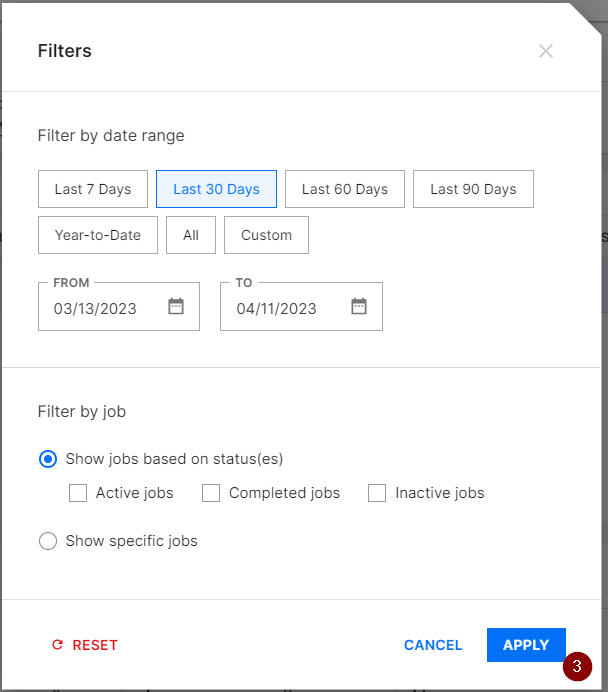Tick the Inactive jobs checkbox
Screen dimensions: 608x692
pos(377,493)
